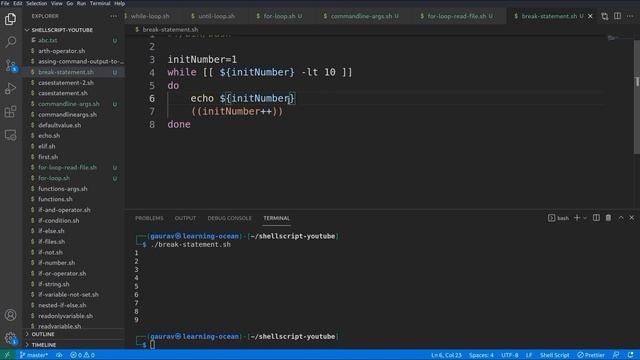Image resolution: width=640 pixels, height=360 pixels.
Task: Switch to the while-loop.sh tab
Action: tap(150, 16)
